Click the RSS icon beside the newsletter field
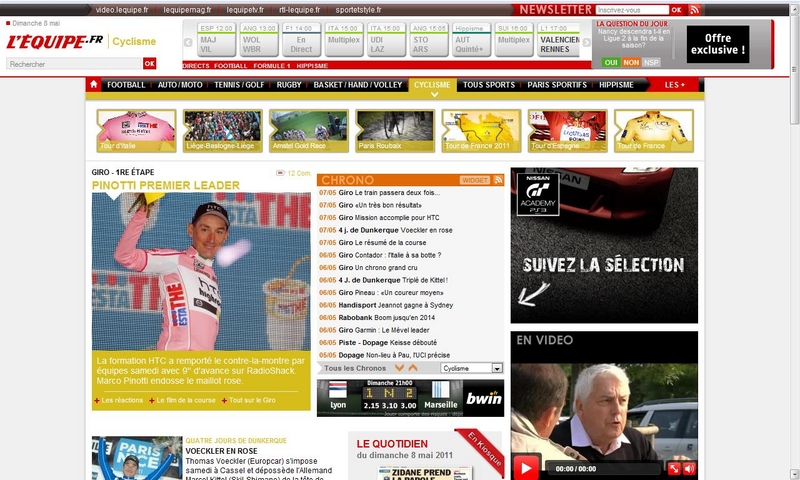The height and width of the screenshot is (480, 800). [x=695, y=9]
